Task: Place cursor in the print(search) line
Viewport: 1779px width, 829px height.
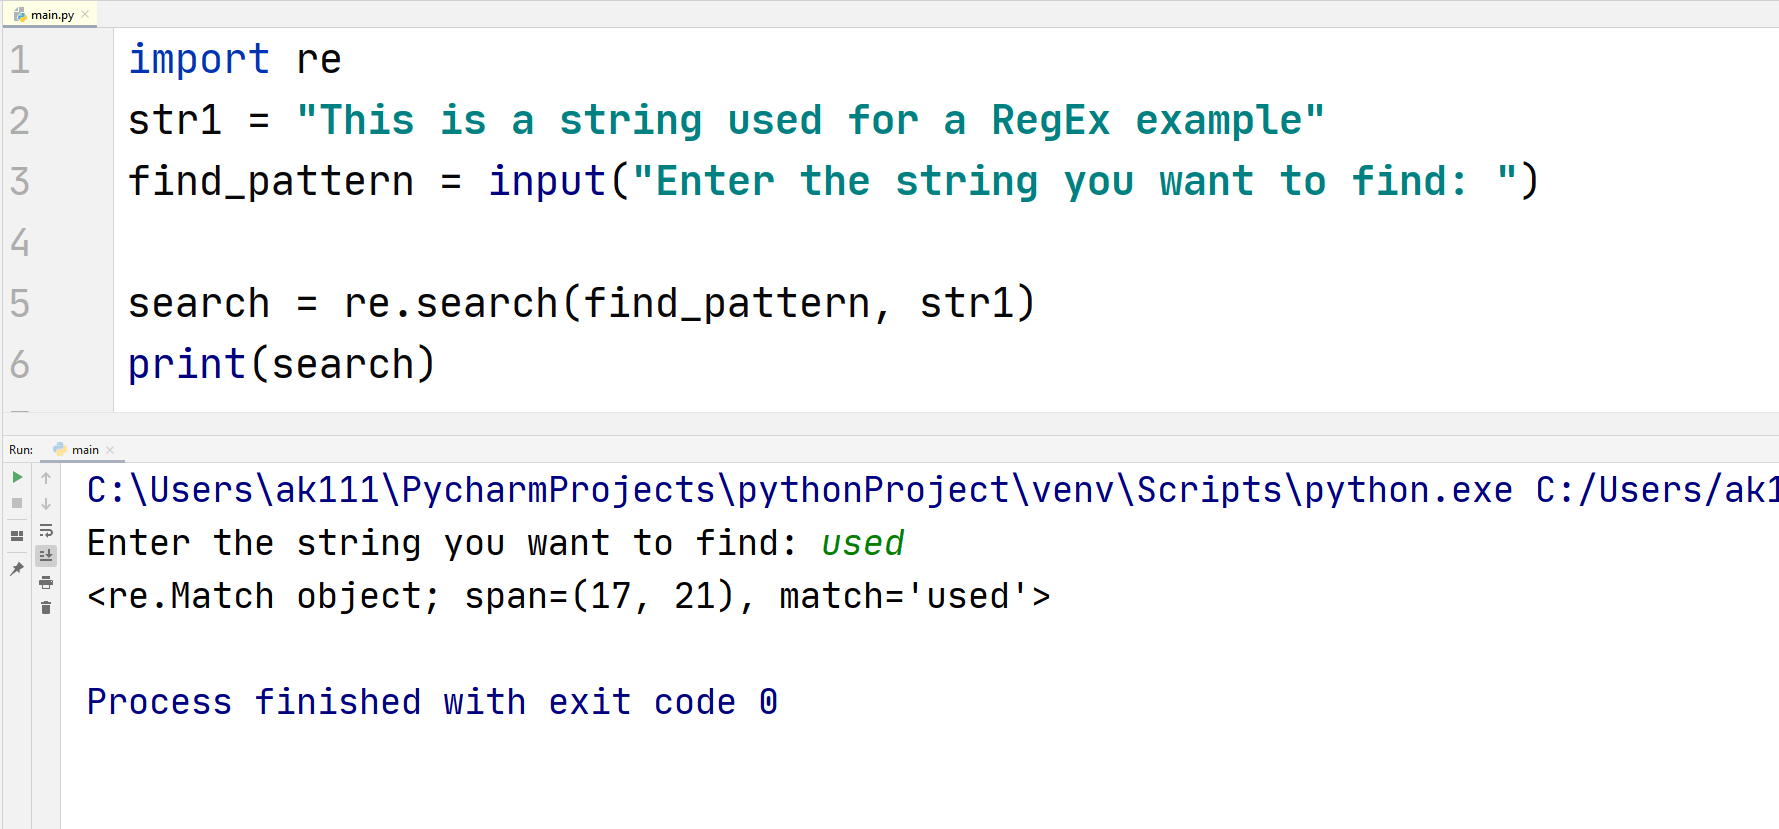Action: pos(280,363)
